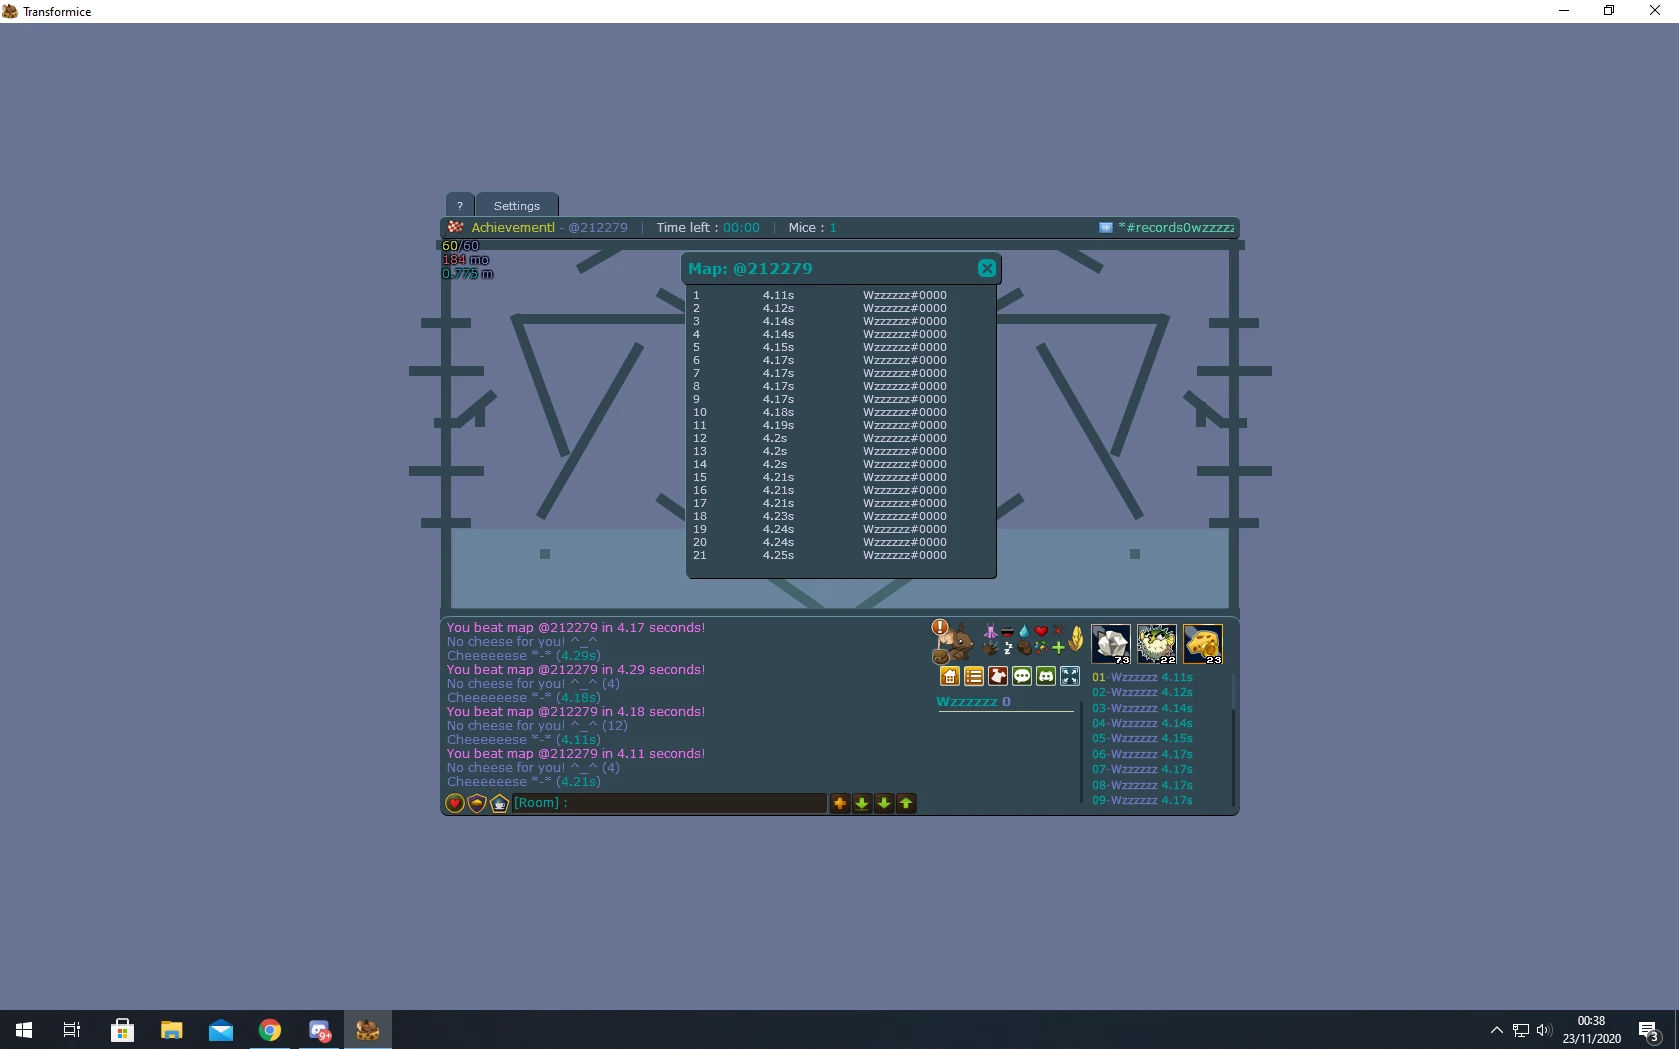Click the green up arrow by chat
Image resolution: width=1679 pixels, height=1049 pixels.
pos(906,803)
